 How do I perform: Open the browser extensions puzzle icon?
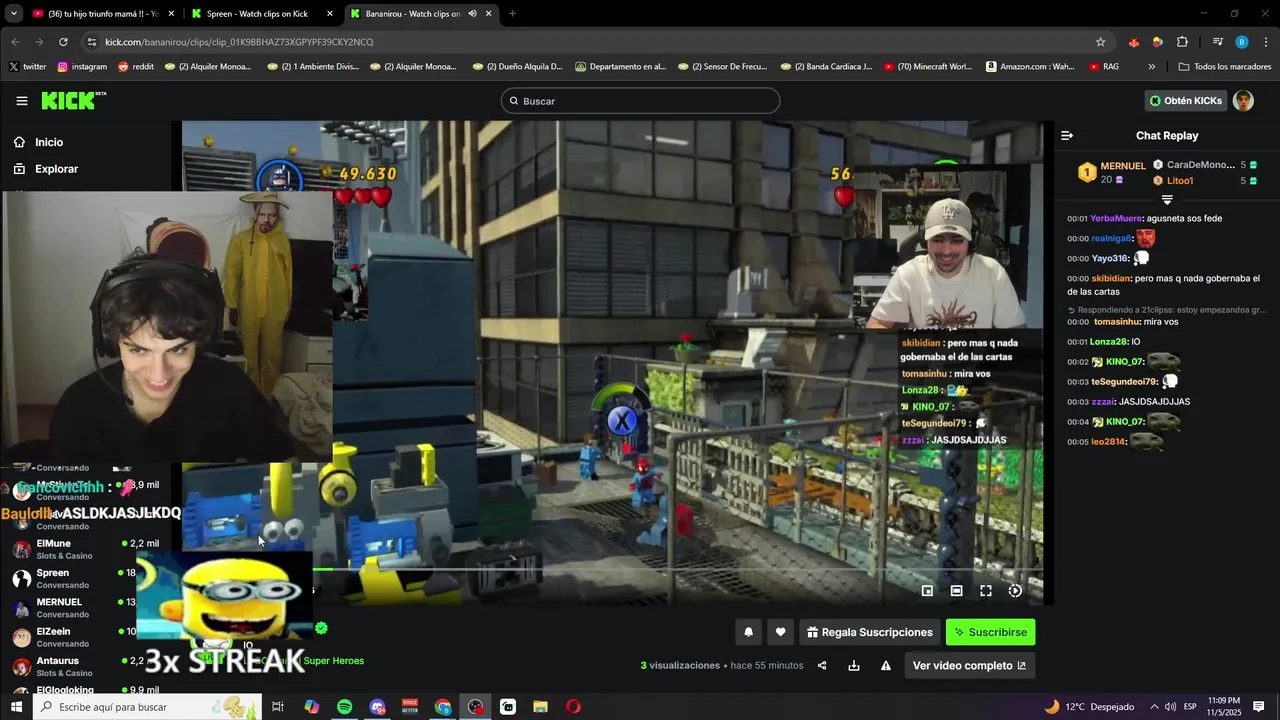click(1182, 42)
